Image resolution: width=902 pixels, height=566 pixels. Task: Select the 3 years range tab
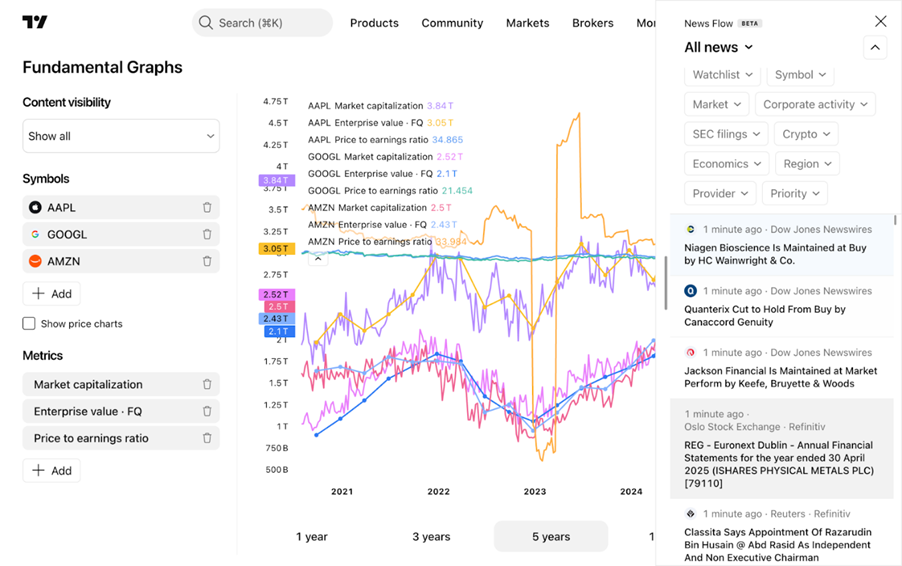[x=431, y=537]
